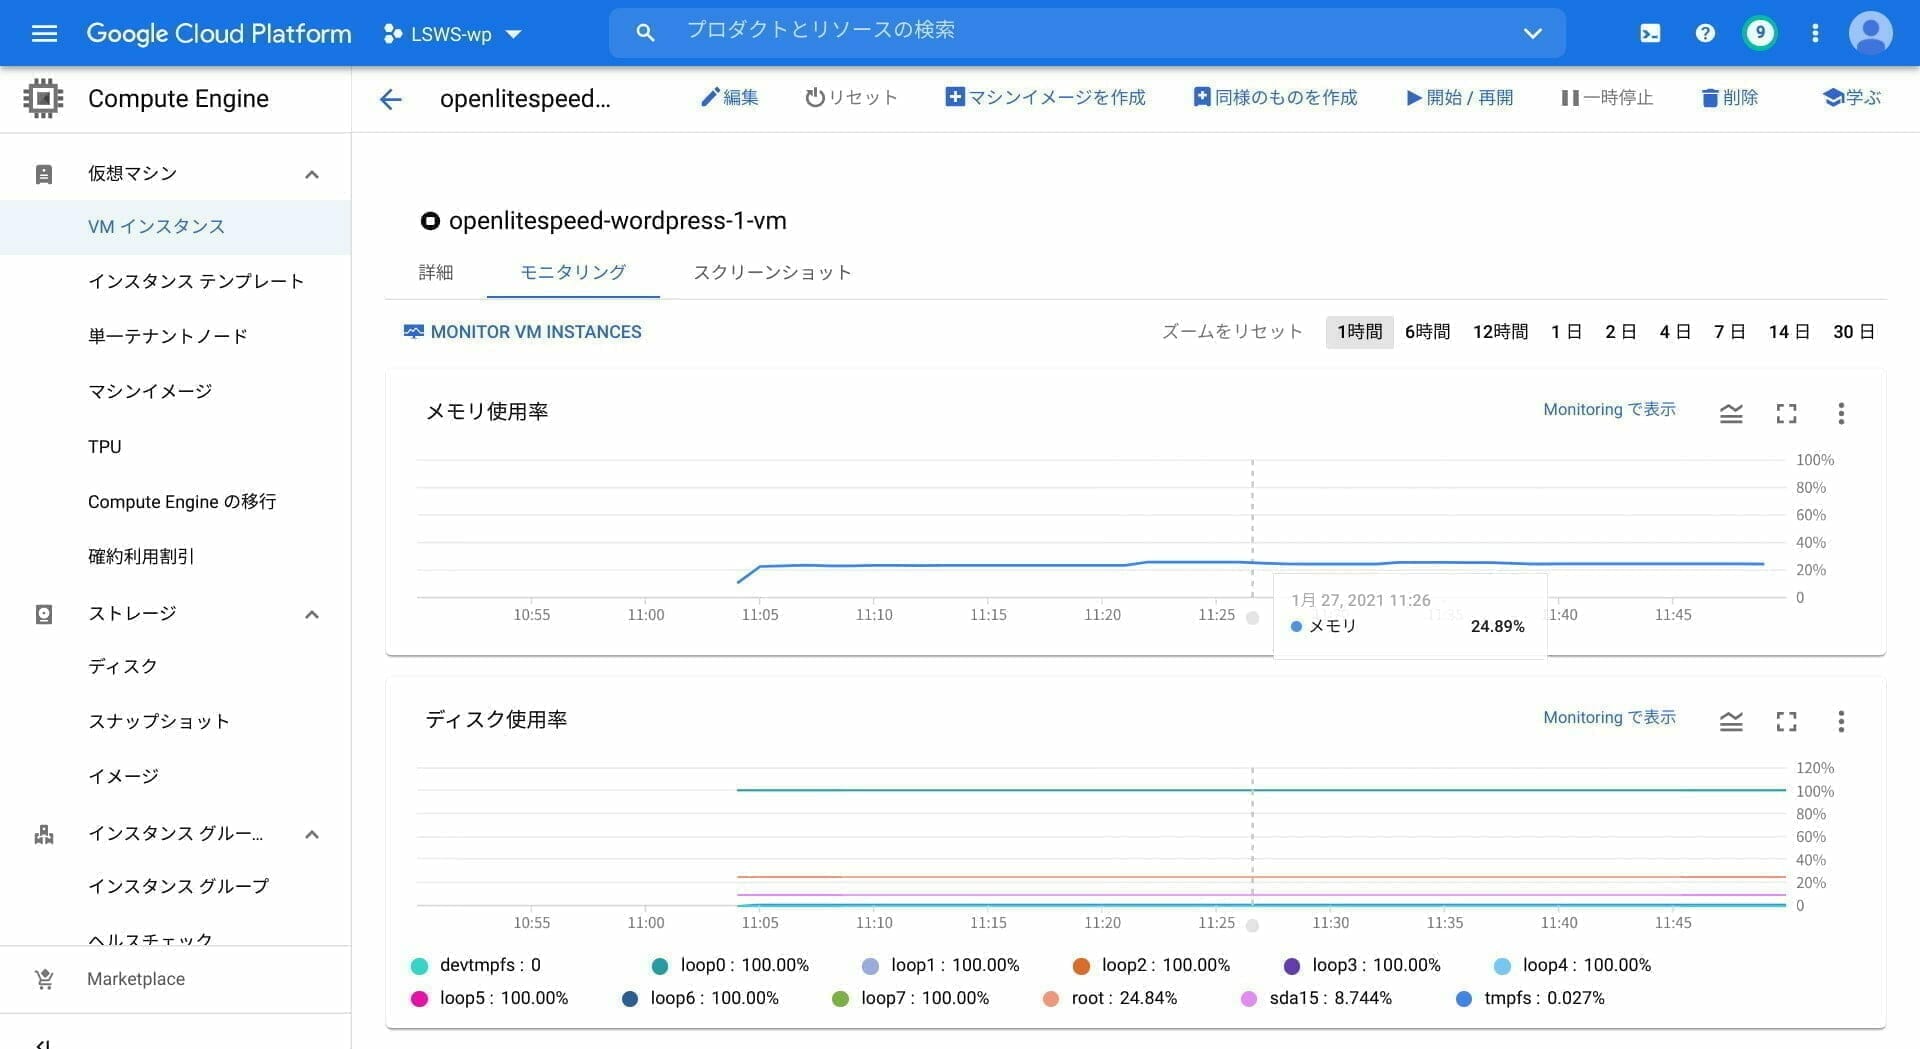Viewport: 1920px width, 1049px height.
Task: Click the 編集 edit button
Action: click(729, 97)
